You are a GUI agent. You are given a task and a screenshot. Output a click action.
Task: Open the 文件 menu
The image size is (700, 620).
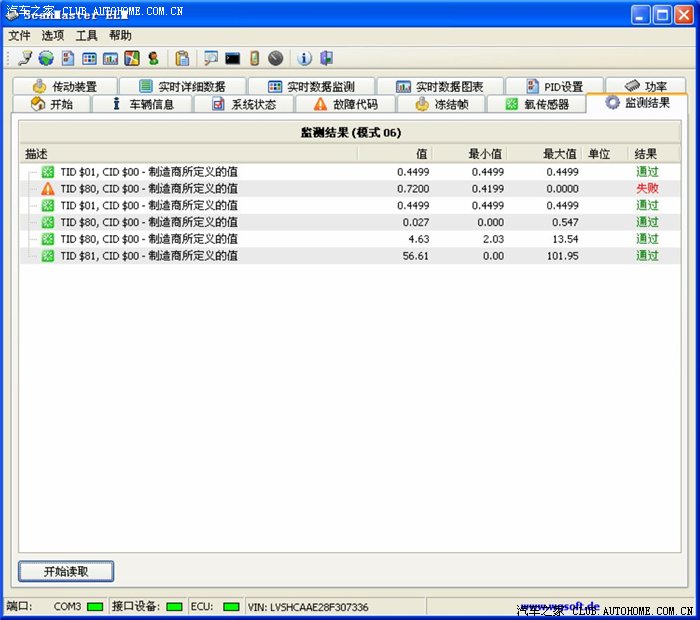(20, 35)
